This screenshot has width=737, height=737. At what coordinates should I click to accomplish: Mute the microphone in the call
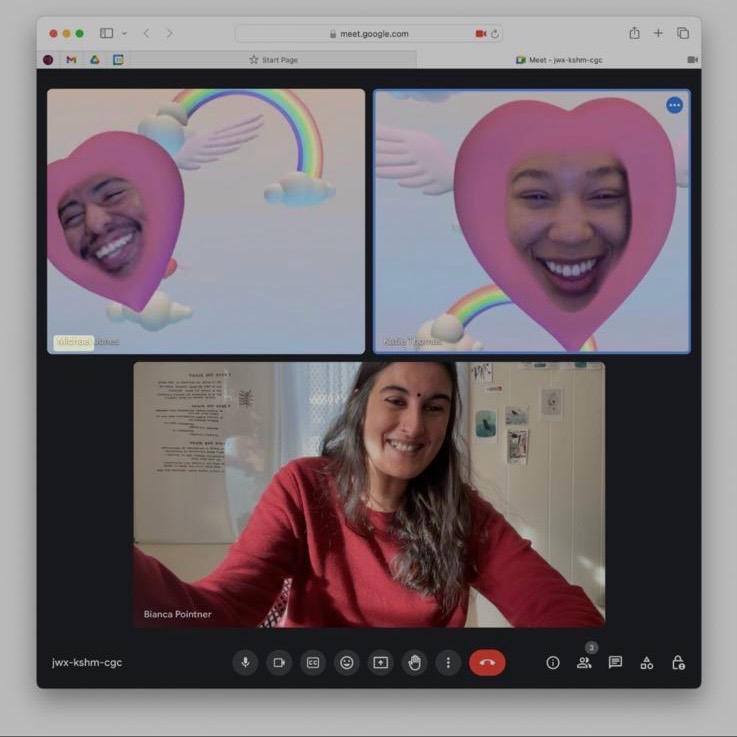[245, 662]
